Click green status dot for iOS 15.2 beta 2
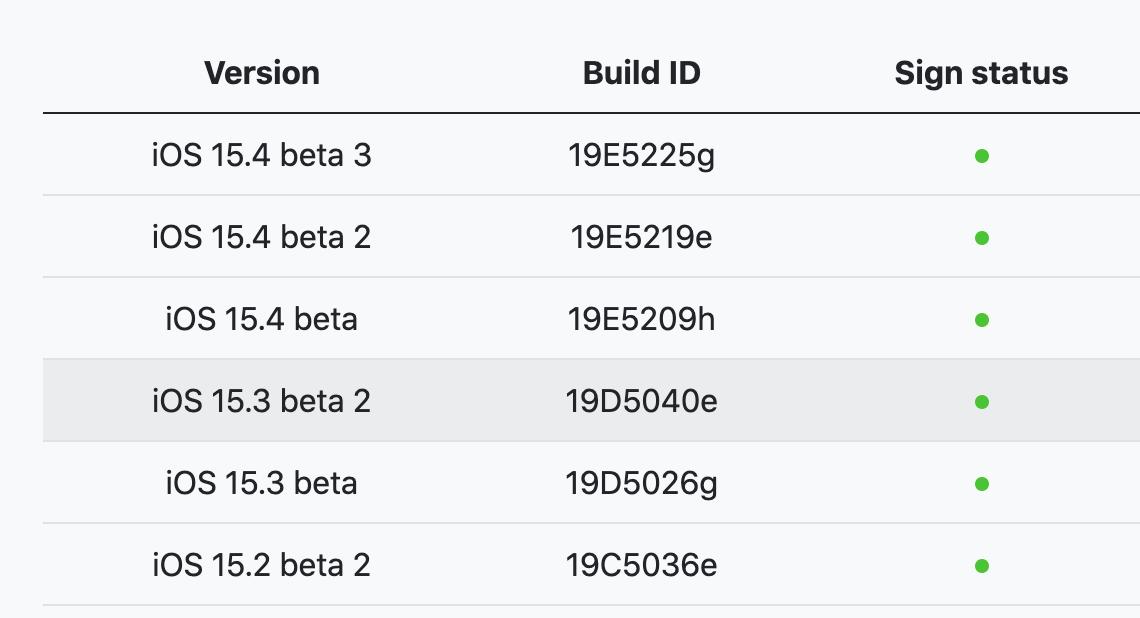This screenshot has width=1140, height=618. (981, 566)
